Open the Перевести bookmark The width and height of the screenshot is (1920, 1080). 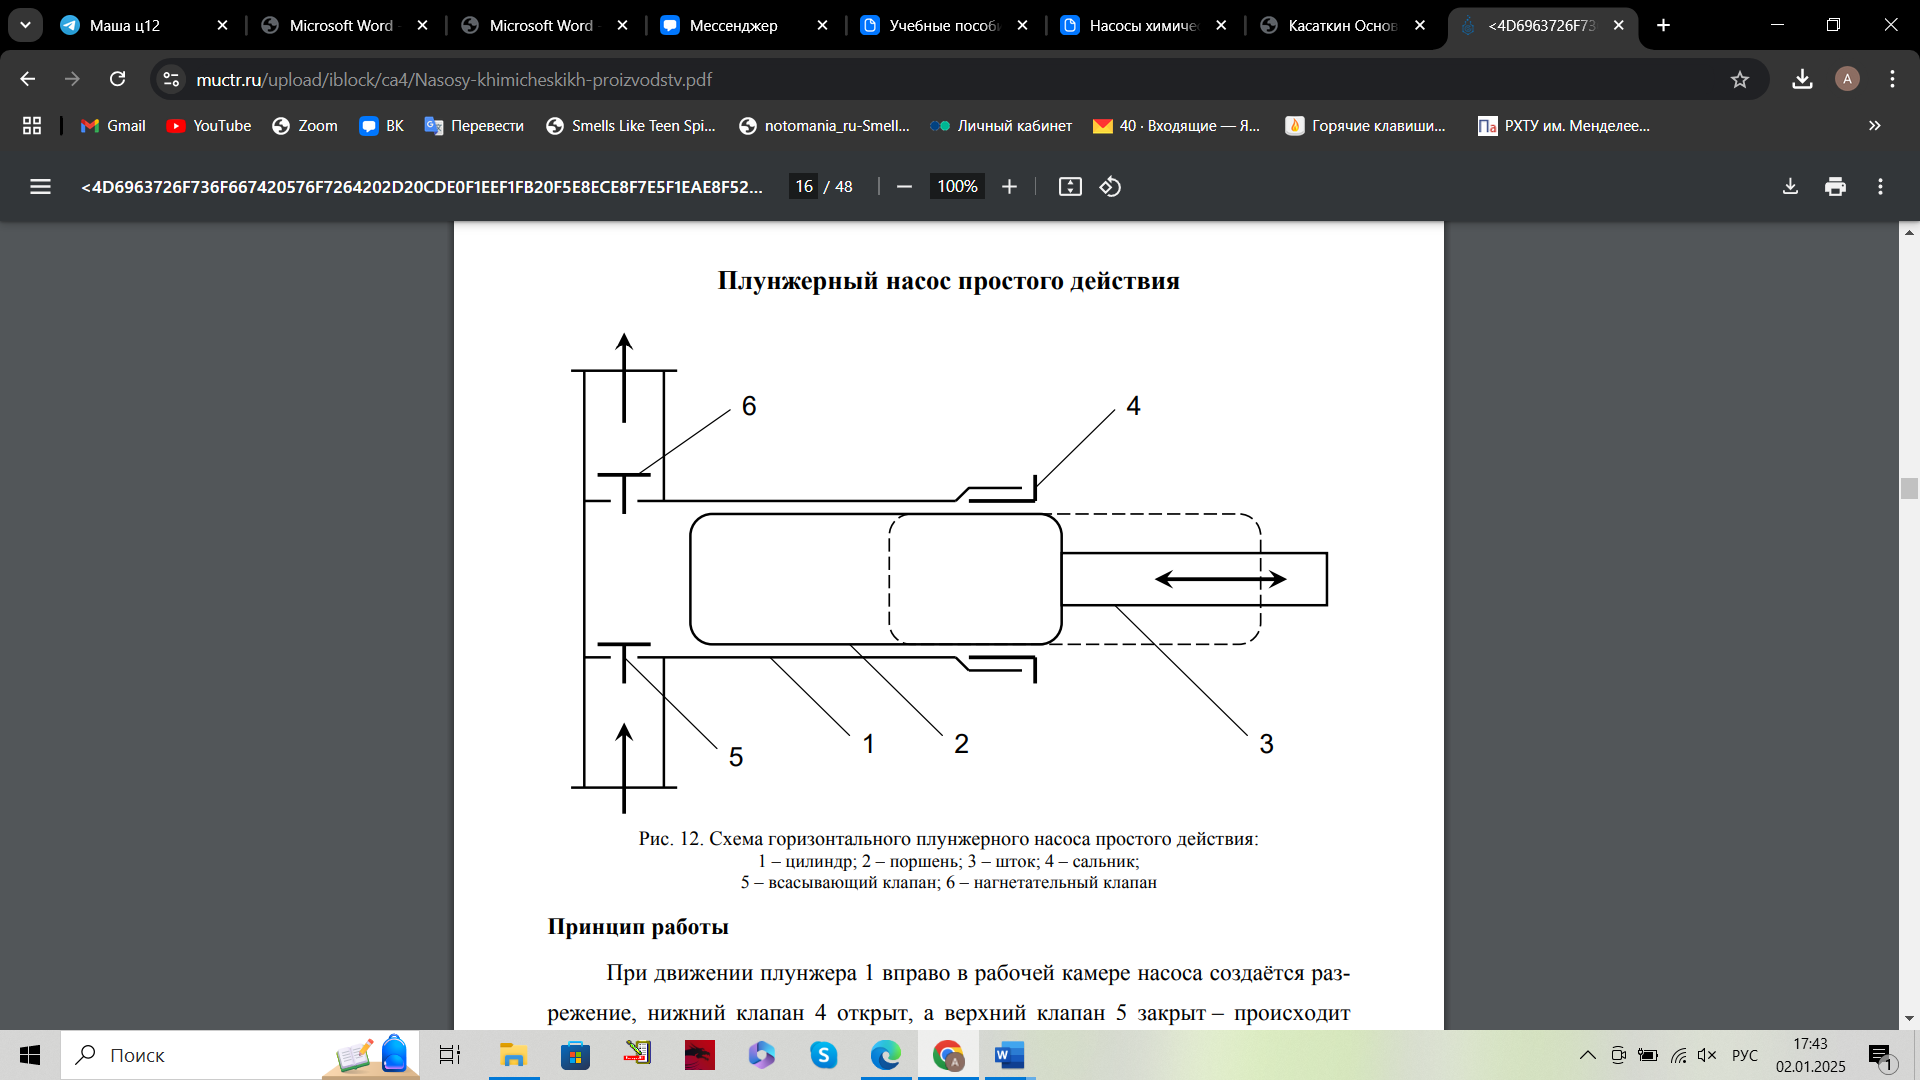474,125
